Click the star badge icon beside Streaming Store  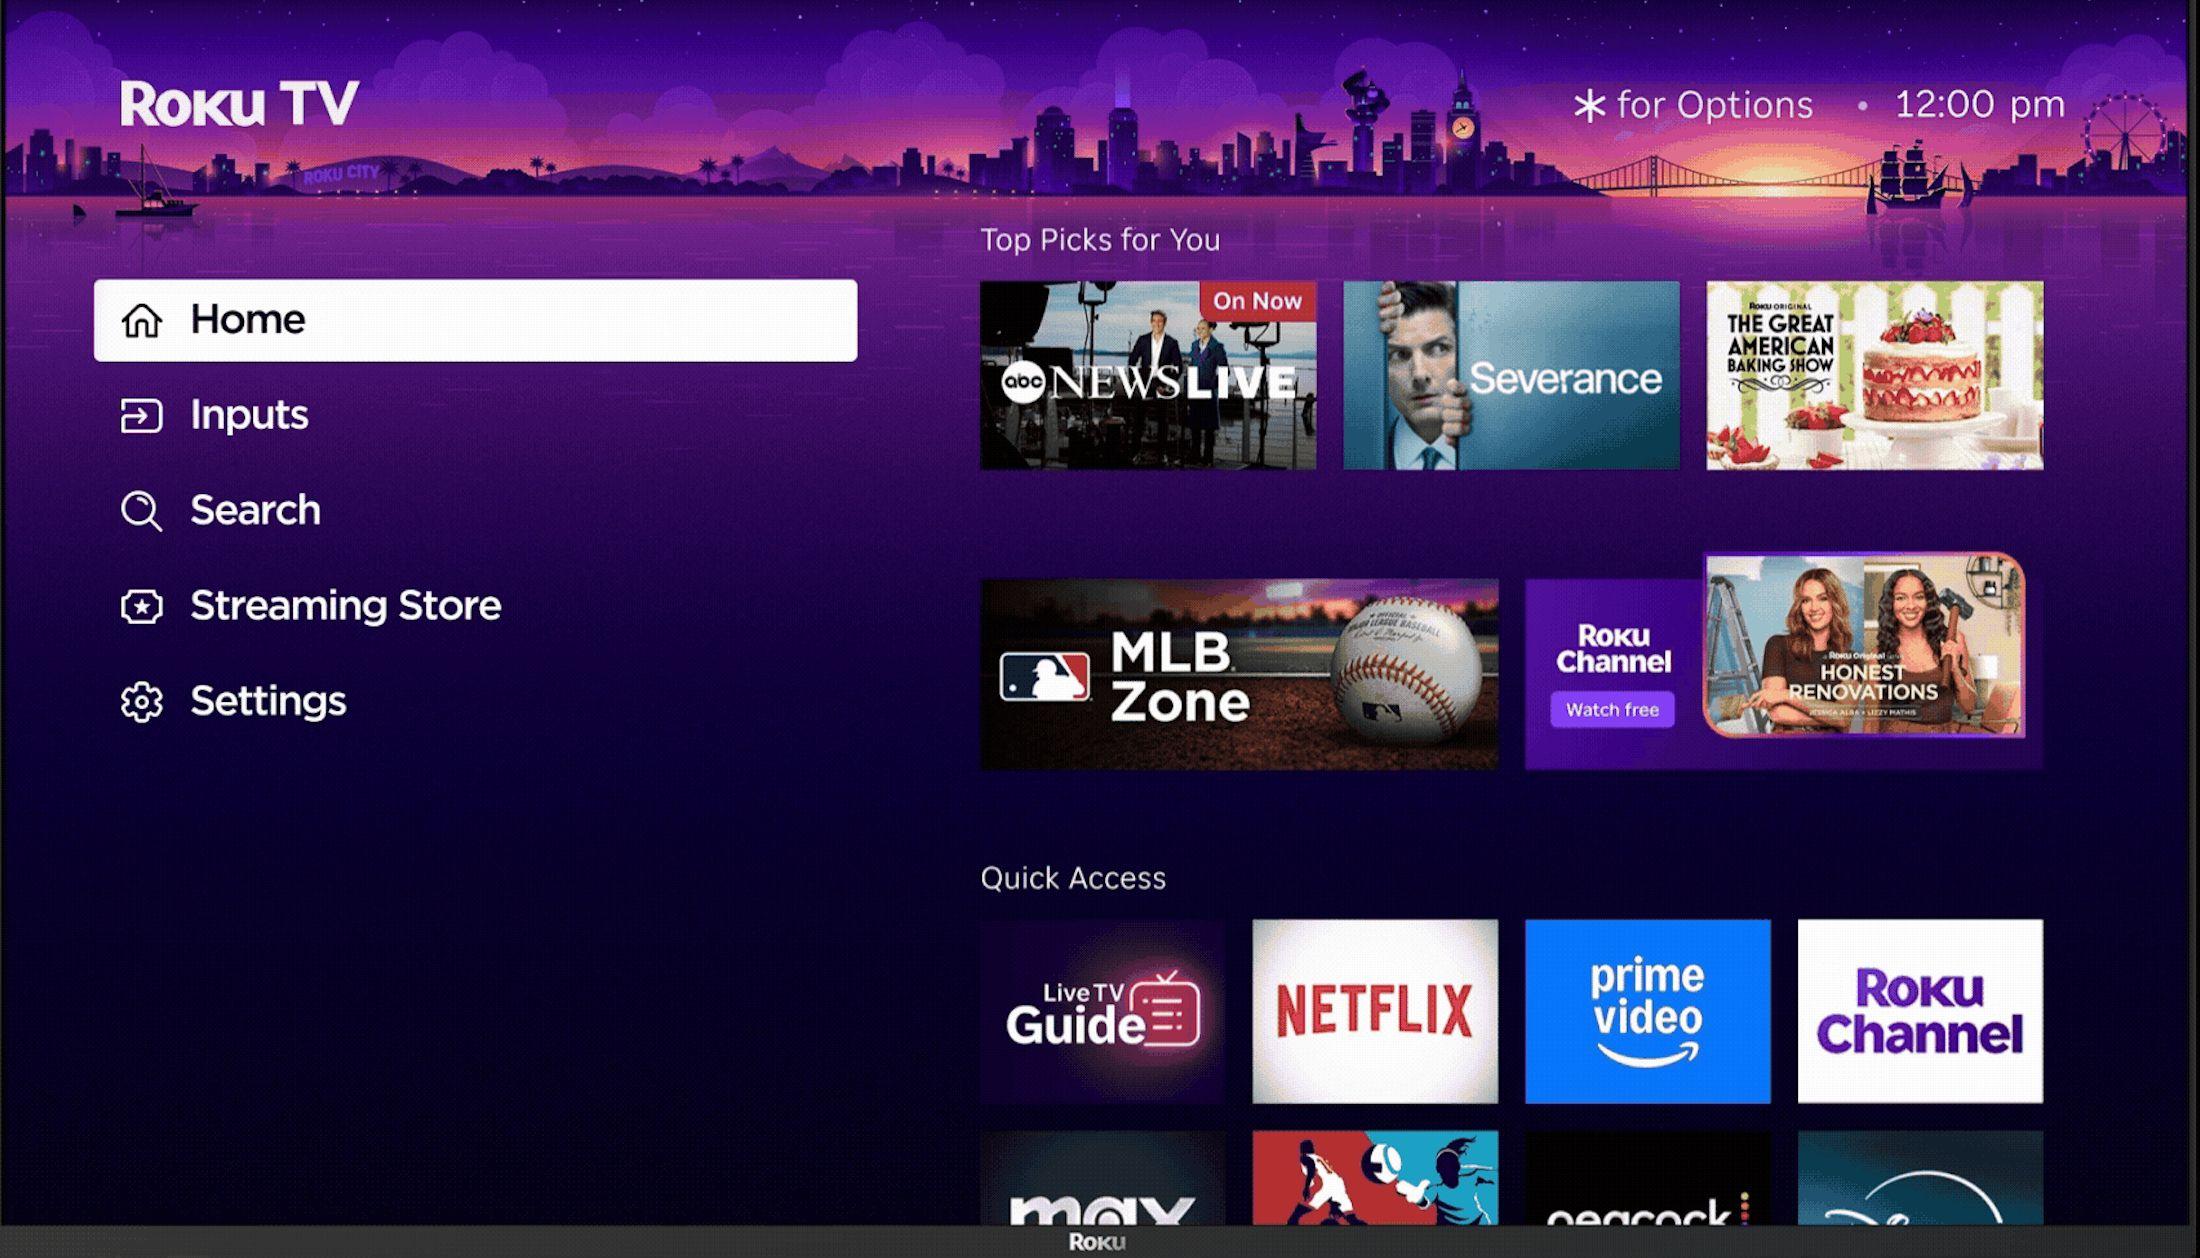coord(141,606)
